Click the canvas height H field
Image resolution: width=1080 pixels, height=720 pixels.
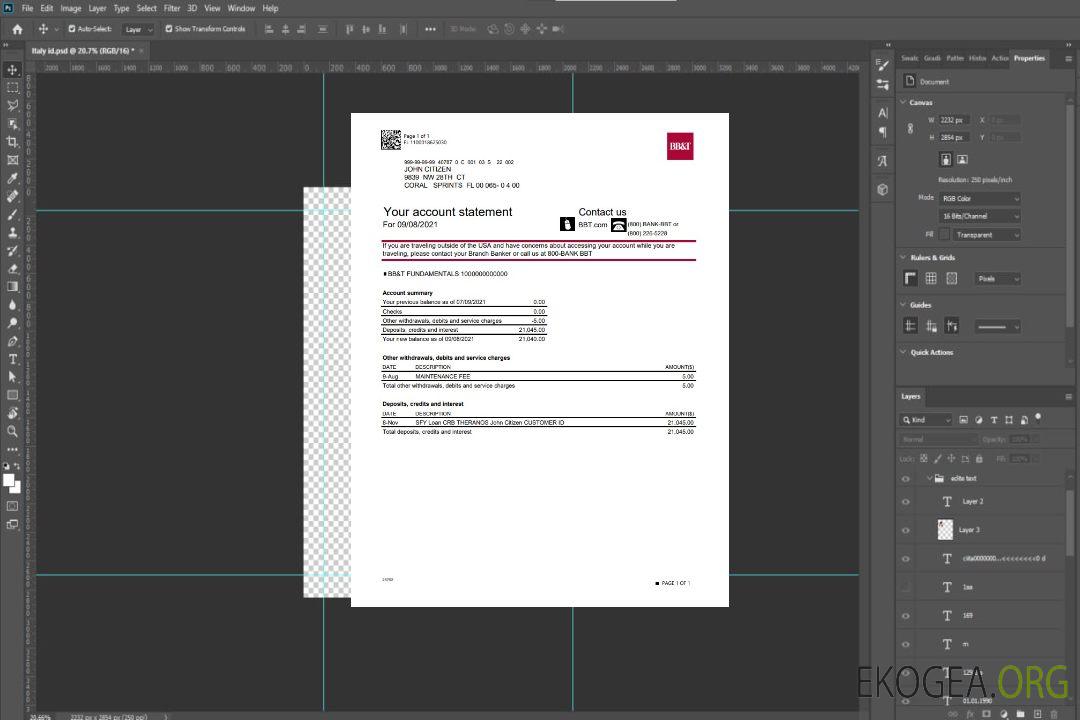pyautogui.click(x=954, y=138)
